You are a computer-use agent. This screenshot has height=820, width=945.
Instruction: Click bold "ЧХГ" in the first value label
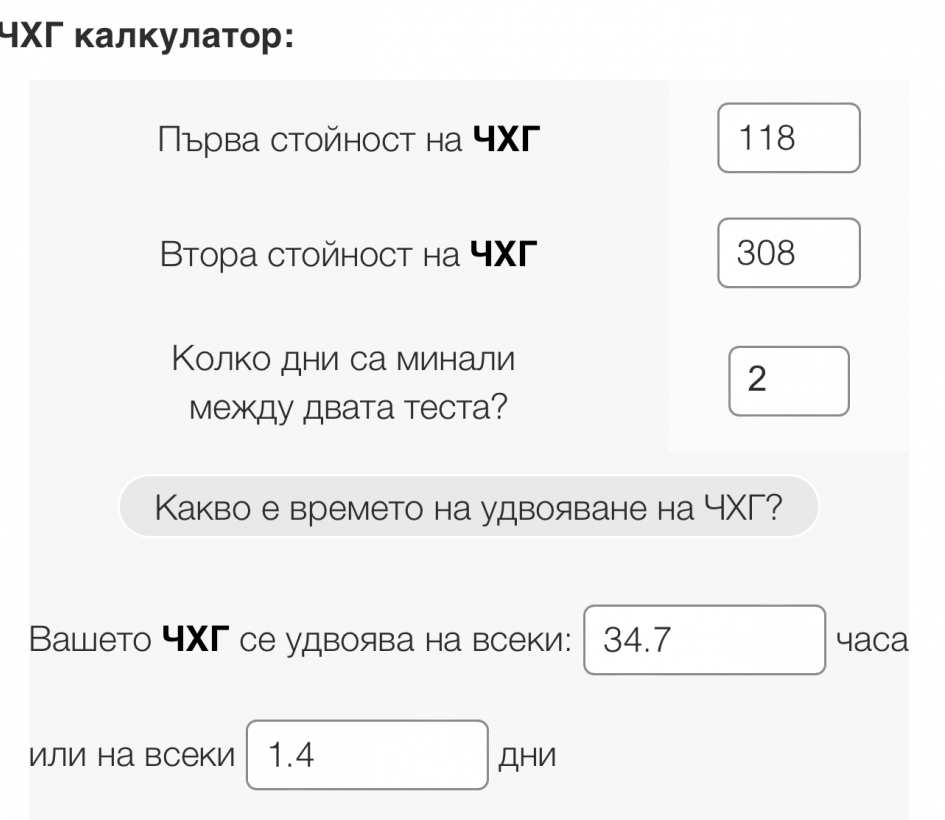(x=500, y=140)
